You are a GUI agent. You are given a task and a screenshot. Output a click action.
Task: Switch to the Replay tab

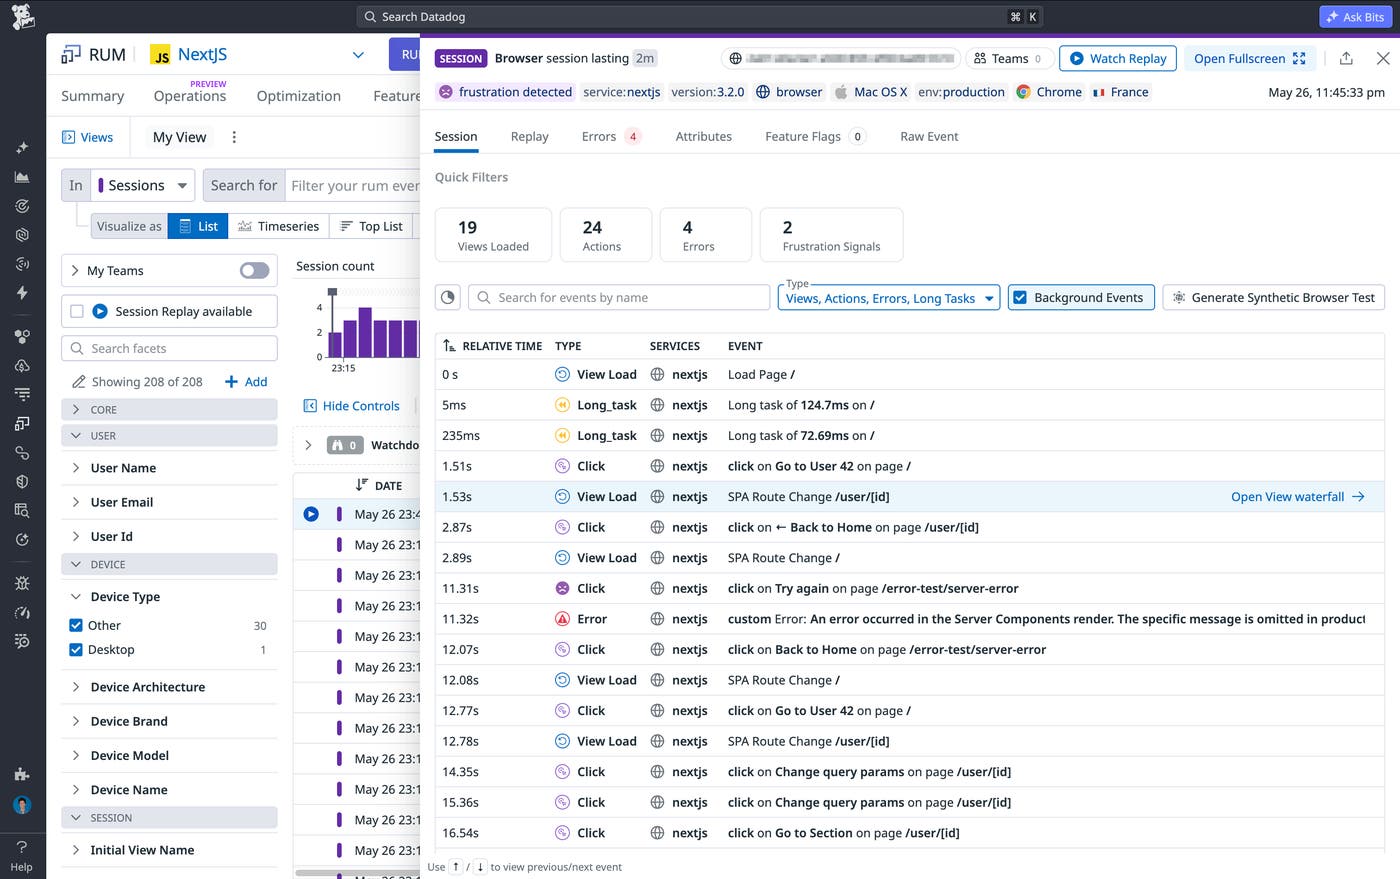(x=529, y=137)
